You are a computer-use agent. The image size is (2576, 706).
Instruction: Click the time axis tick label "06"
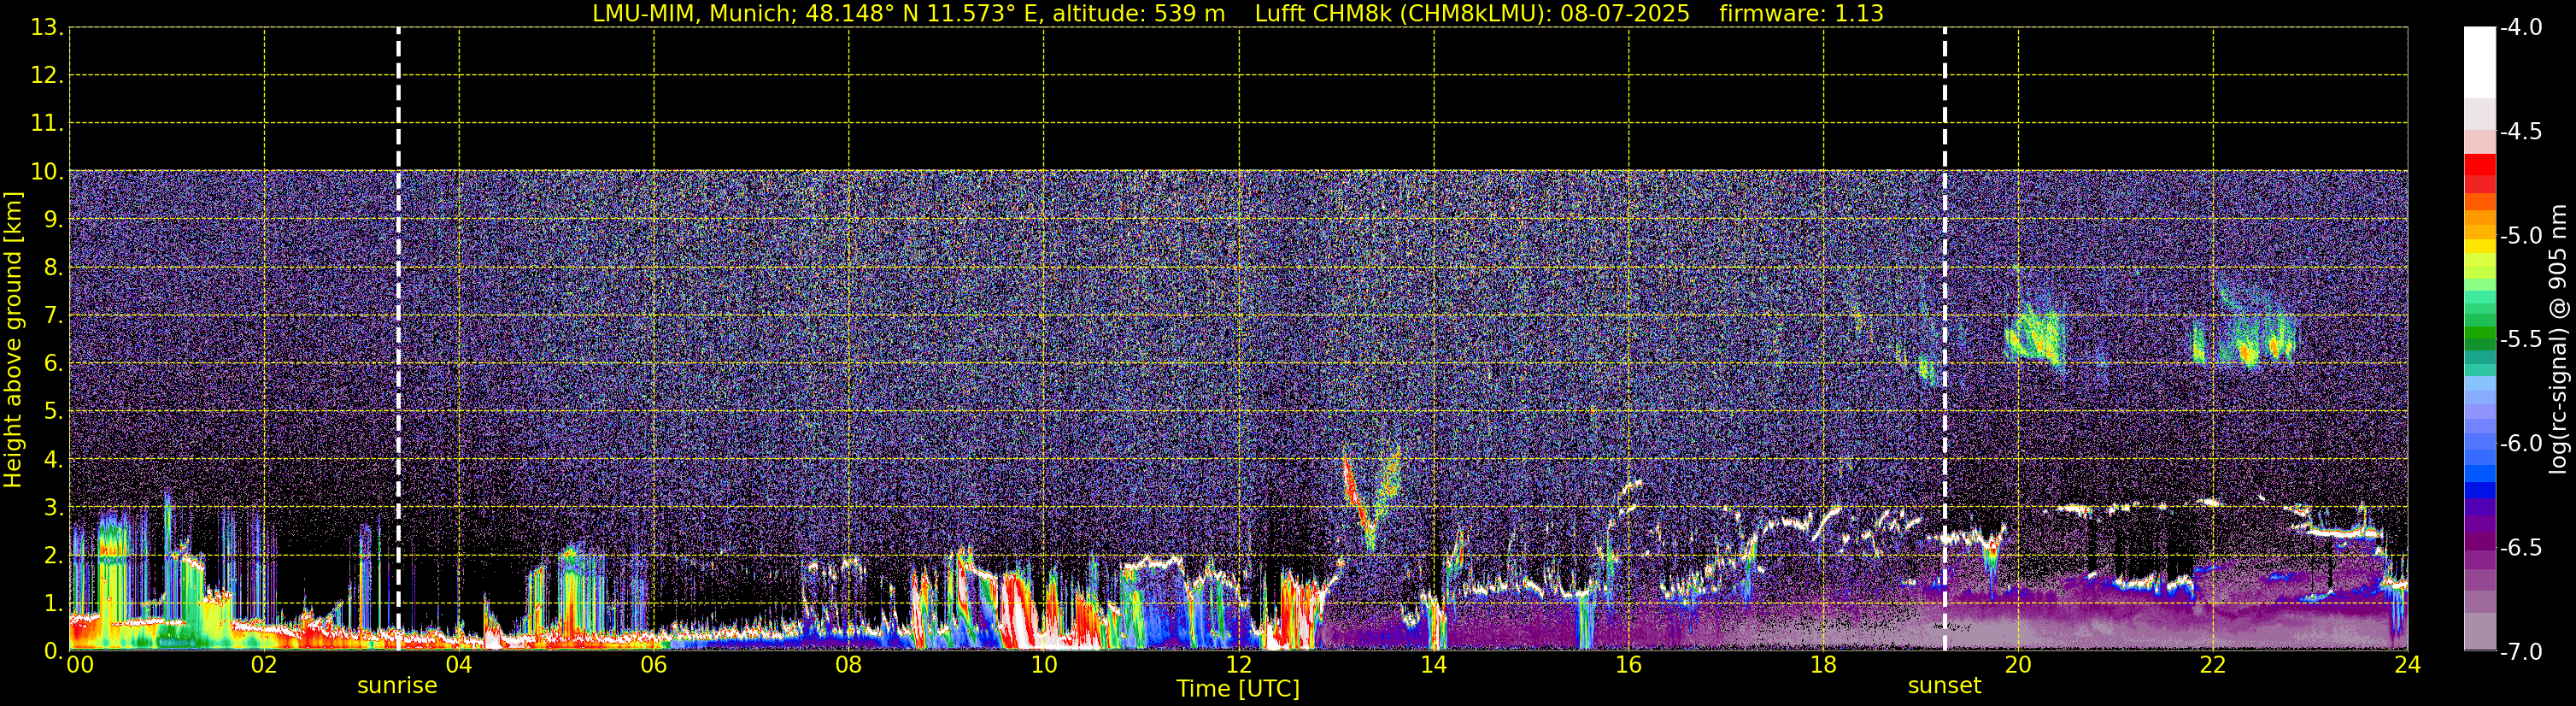pyautogui.click(x=654, y=666)
